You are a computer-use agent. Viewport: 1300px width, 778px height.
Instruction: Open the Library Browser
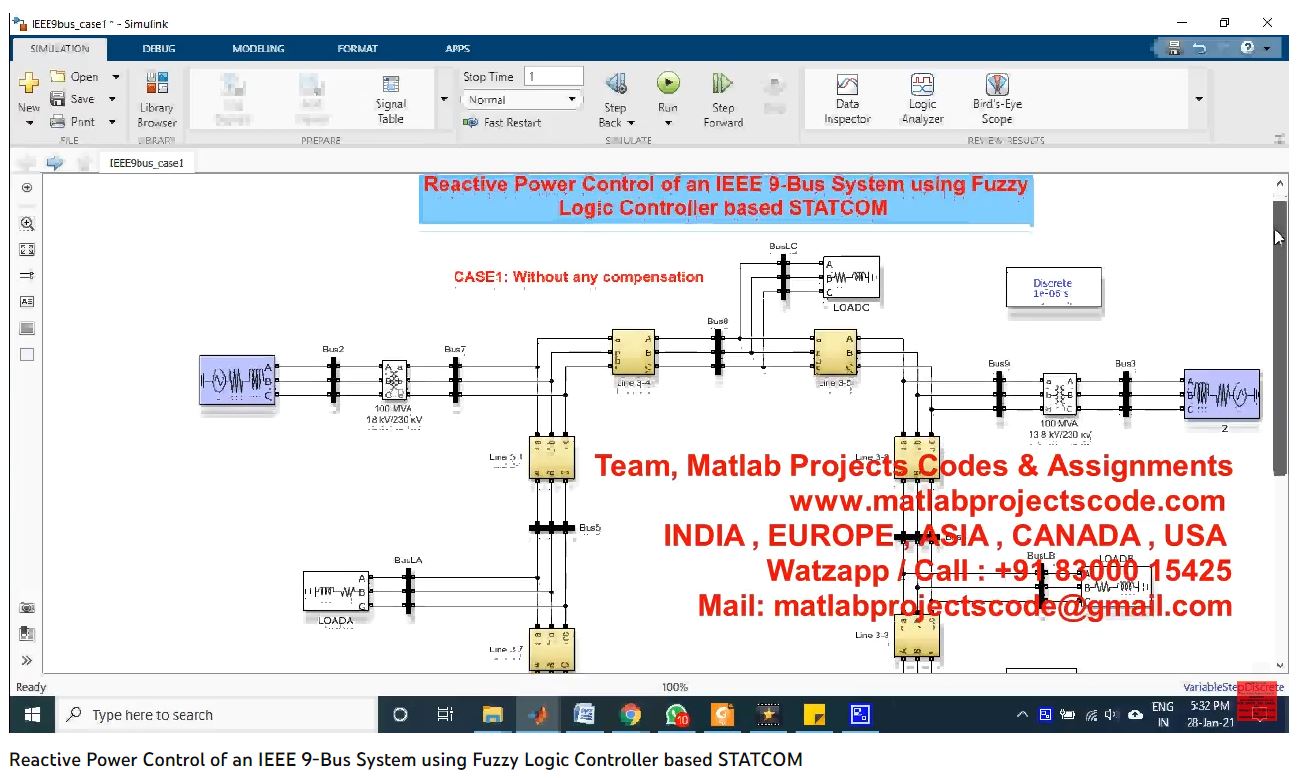click(156, 99)
